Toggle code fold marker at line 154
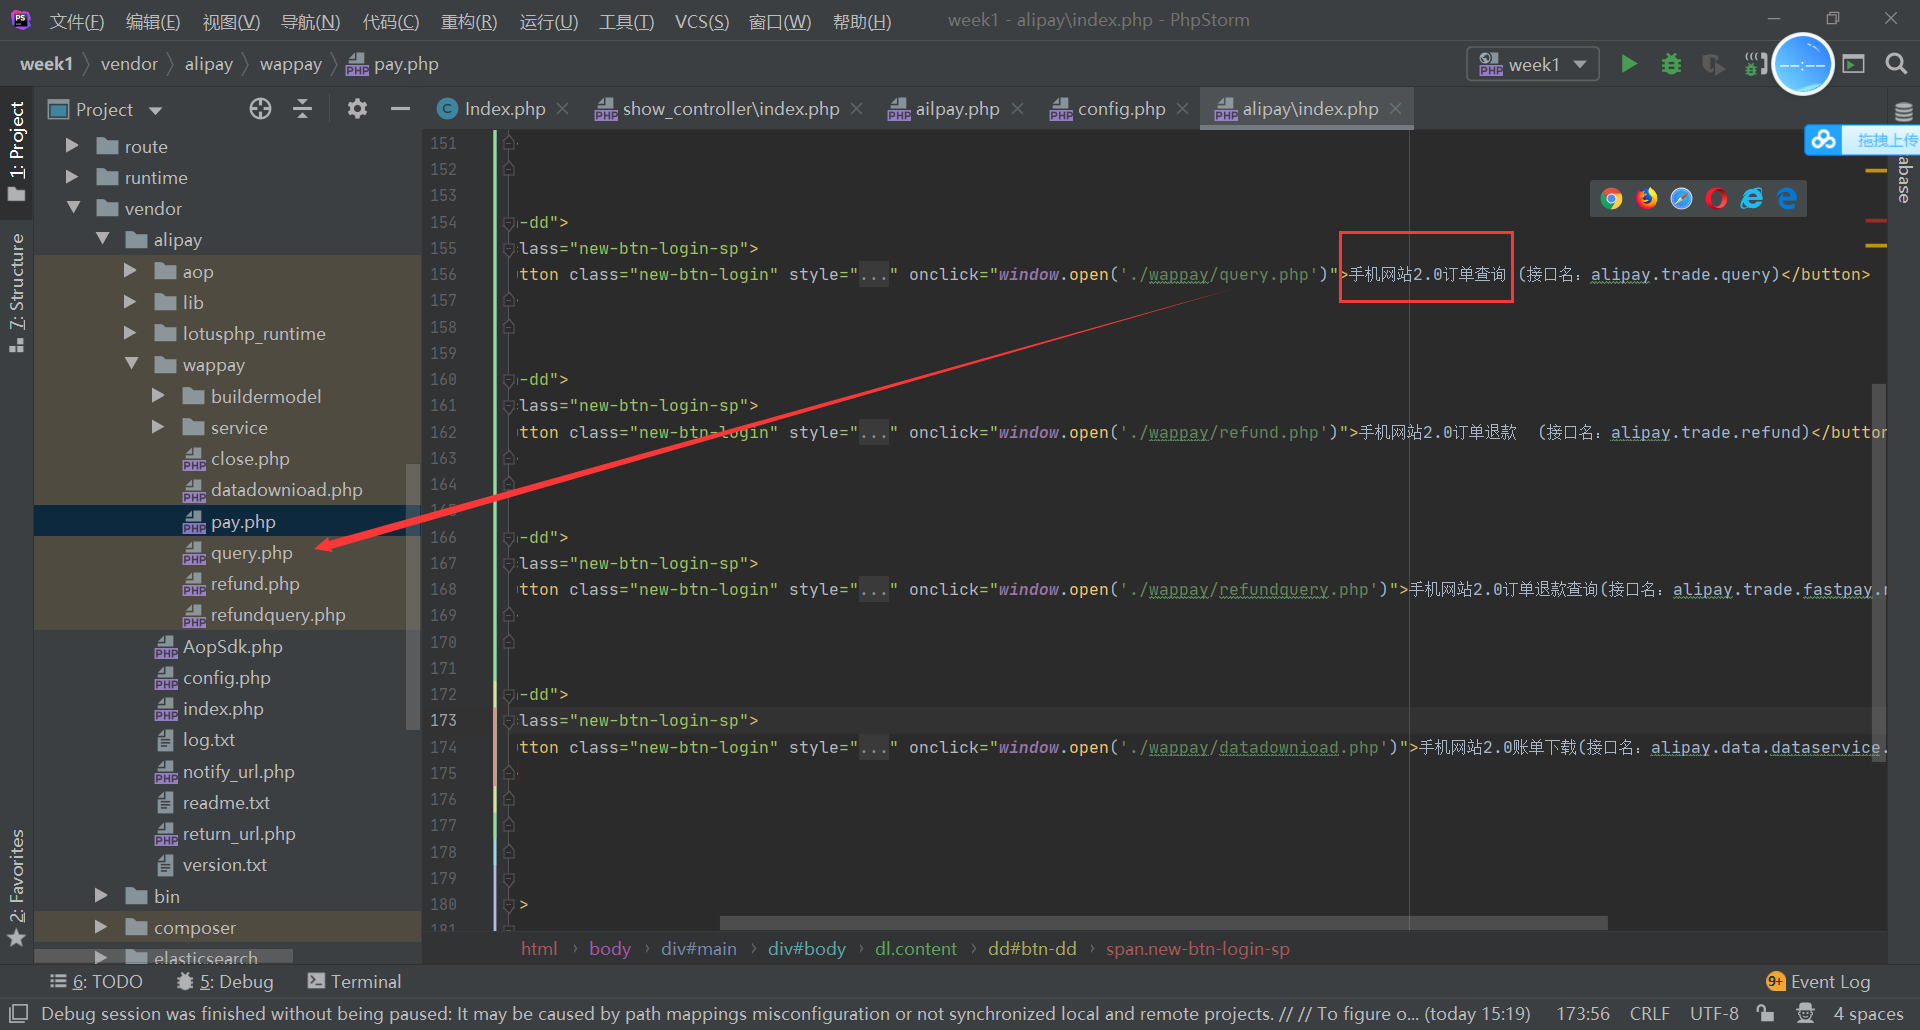This screenshot has width=1920, height=1030. point(509,222)
